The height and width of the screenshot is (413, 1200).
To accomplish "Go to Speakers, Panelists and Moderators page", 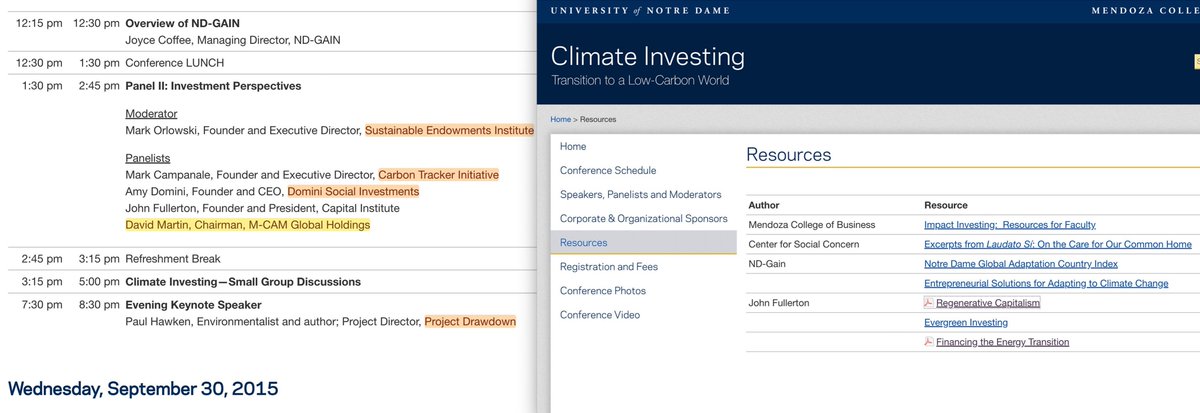I will [x=640, y=194].
